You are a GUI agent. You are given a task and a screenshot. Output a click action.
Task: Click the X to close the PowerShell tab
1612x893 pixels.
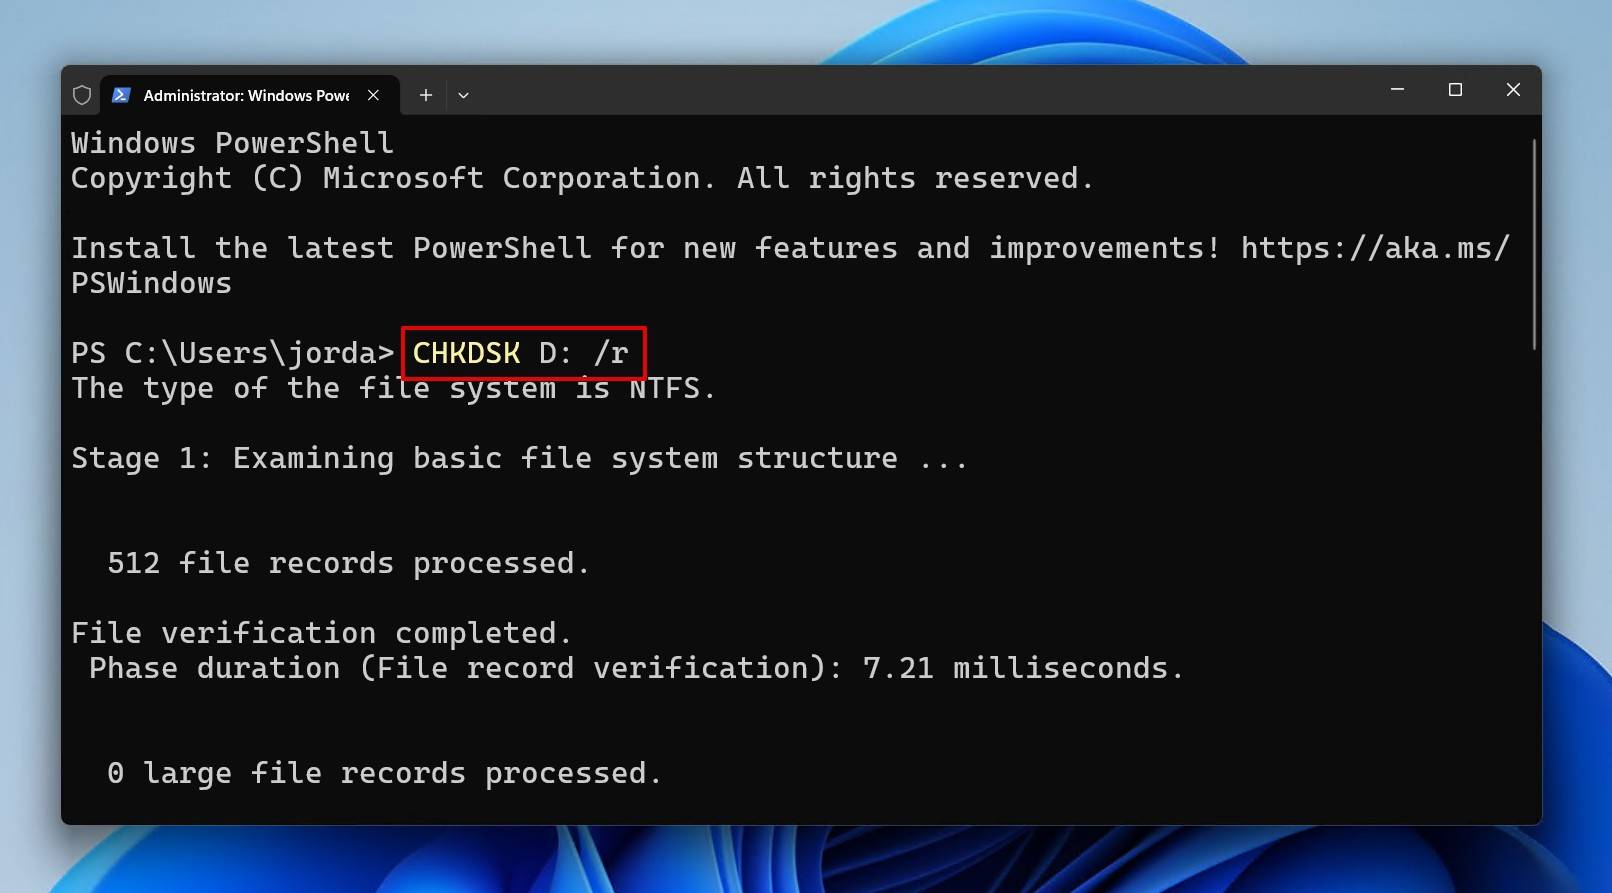(x=373, y=94)
